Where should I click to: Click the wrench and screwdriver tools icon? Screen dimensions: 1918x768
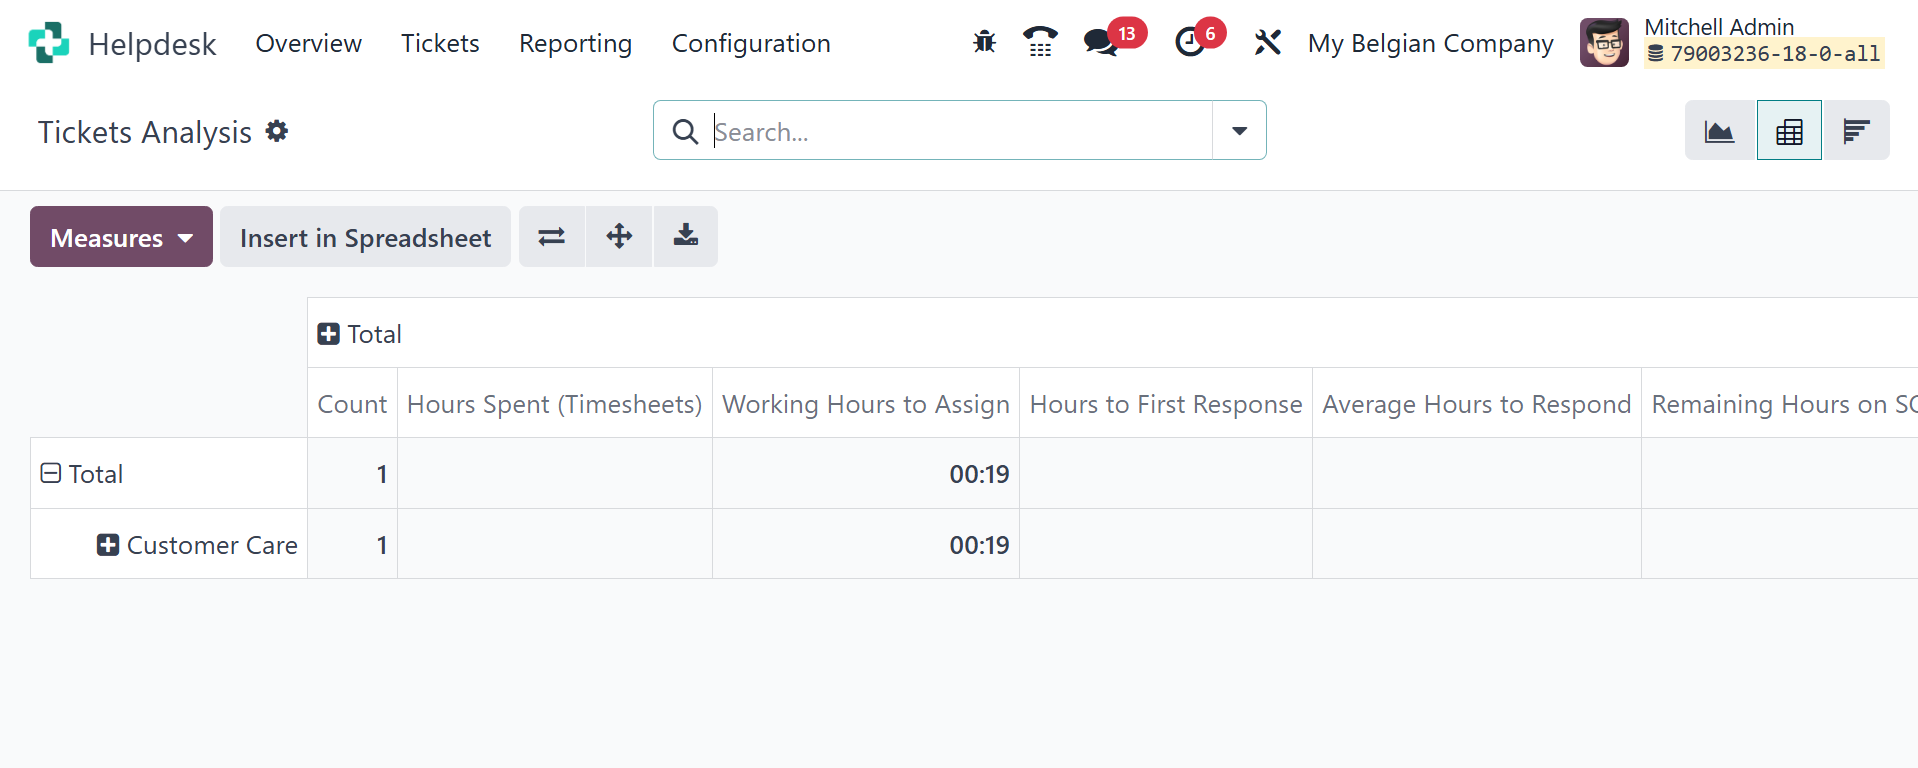click(x=1267, y=42)
